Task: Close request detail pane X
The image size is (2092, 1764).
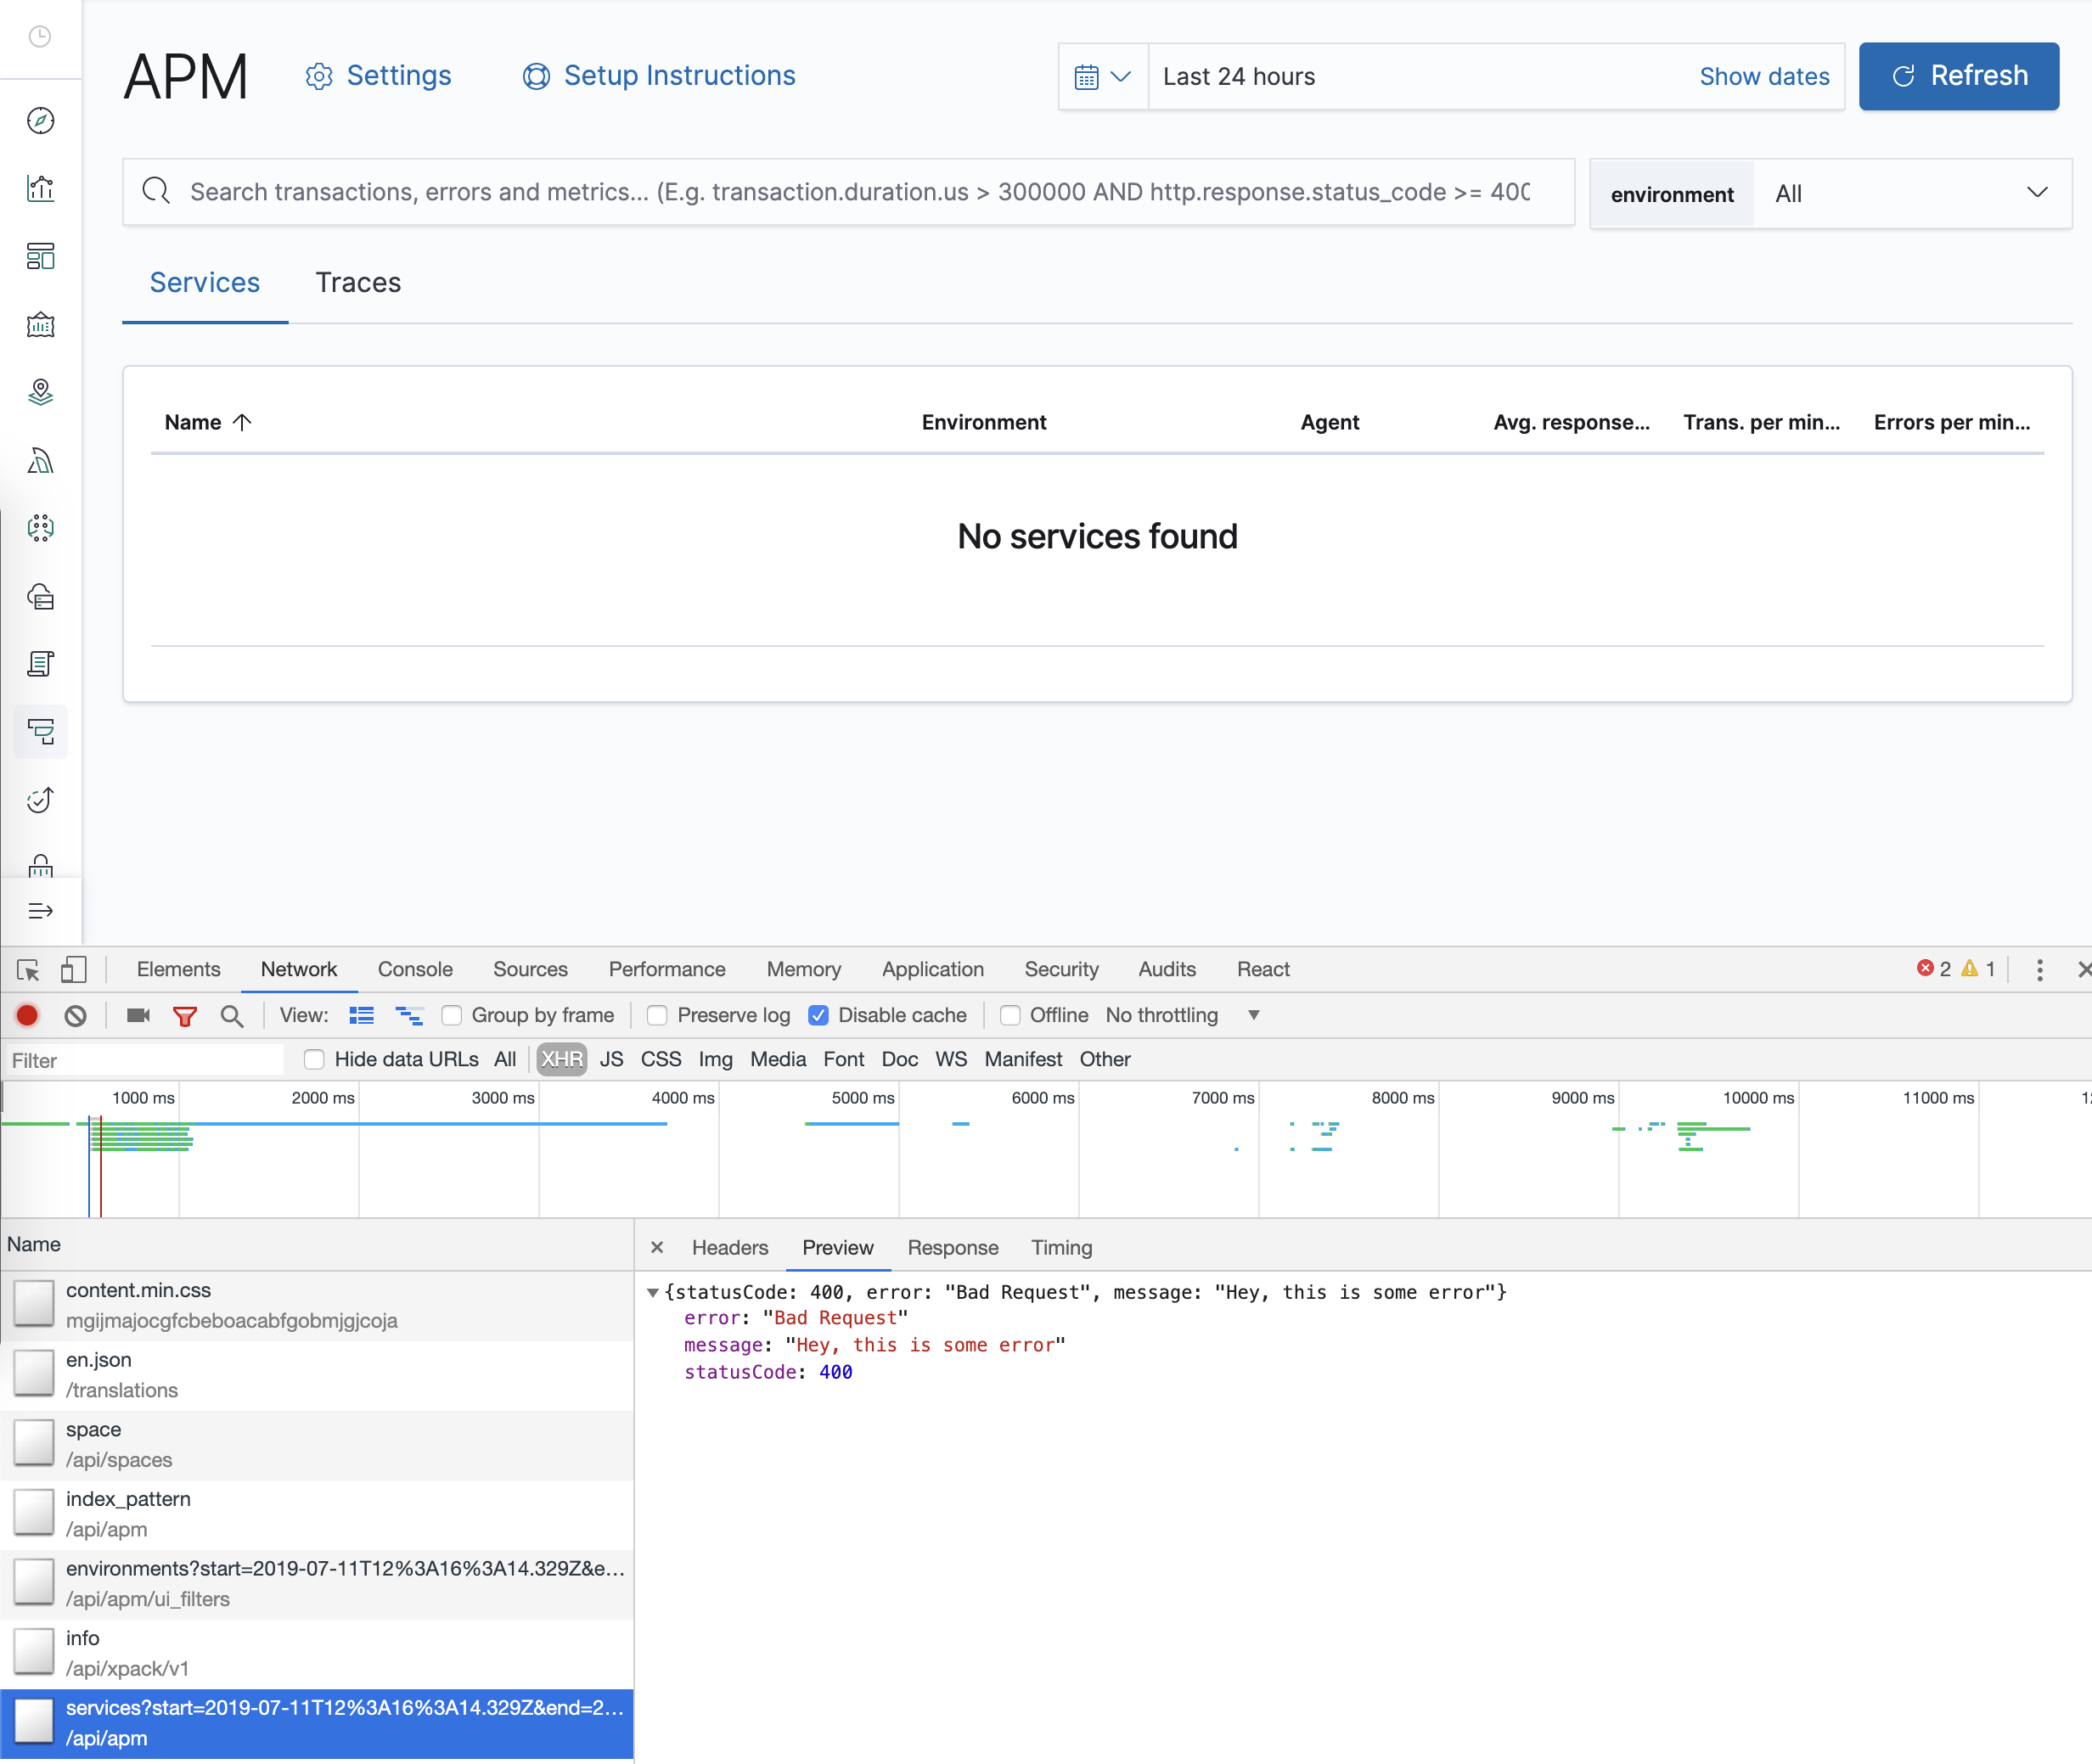Action: 657,1248
